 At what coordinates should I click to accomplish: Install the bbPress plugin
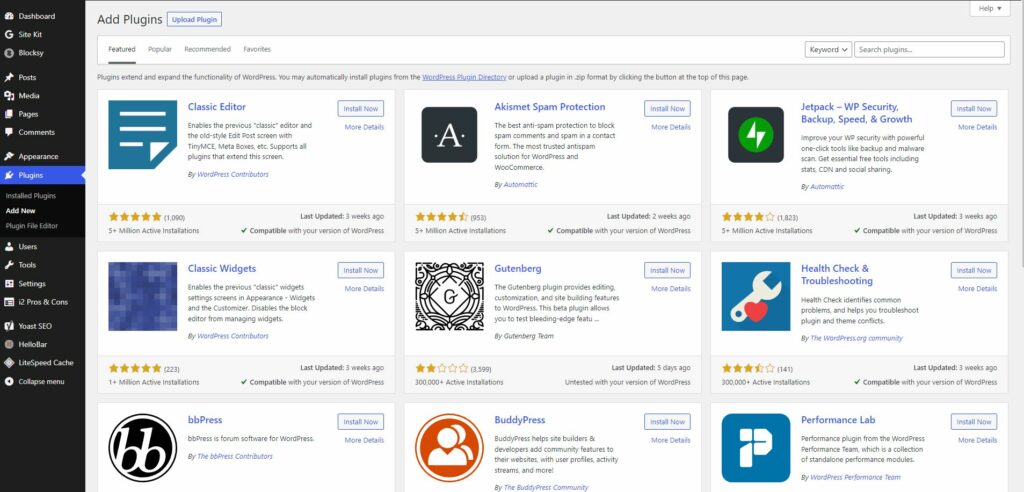point(360,421)
